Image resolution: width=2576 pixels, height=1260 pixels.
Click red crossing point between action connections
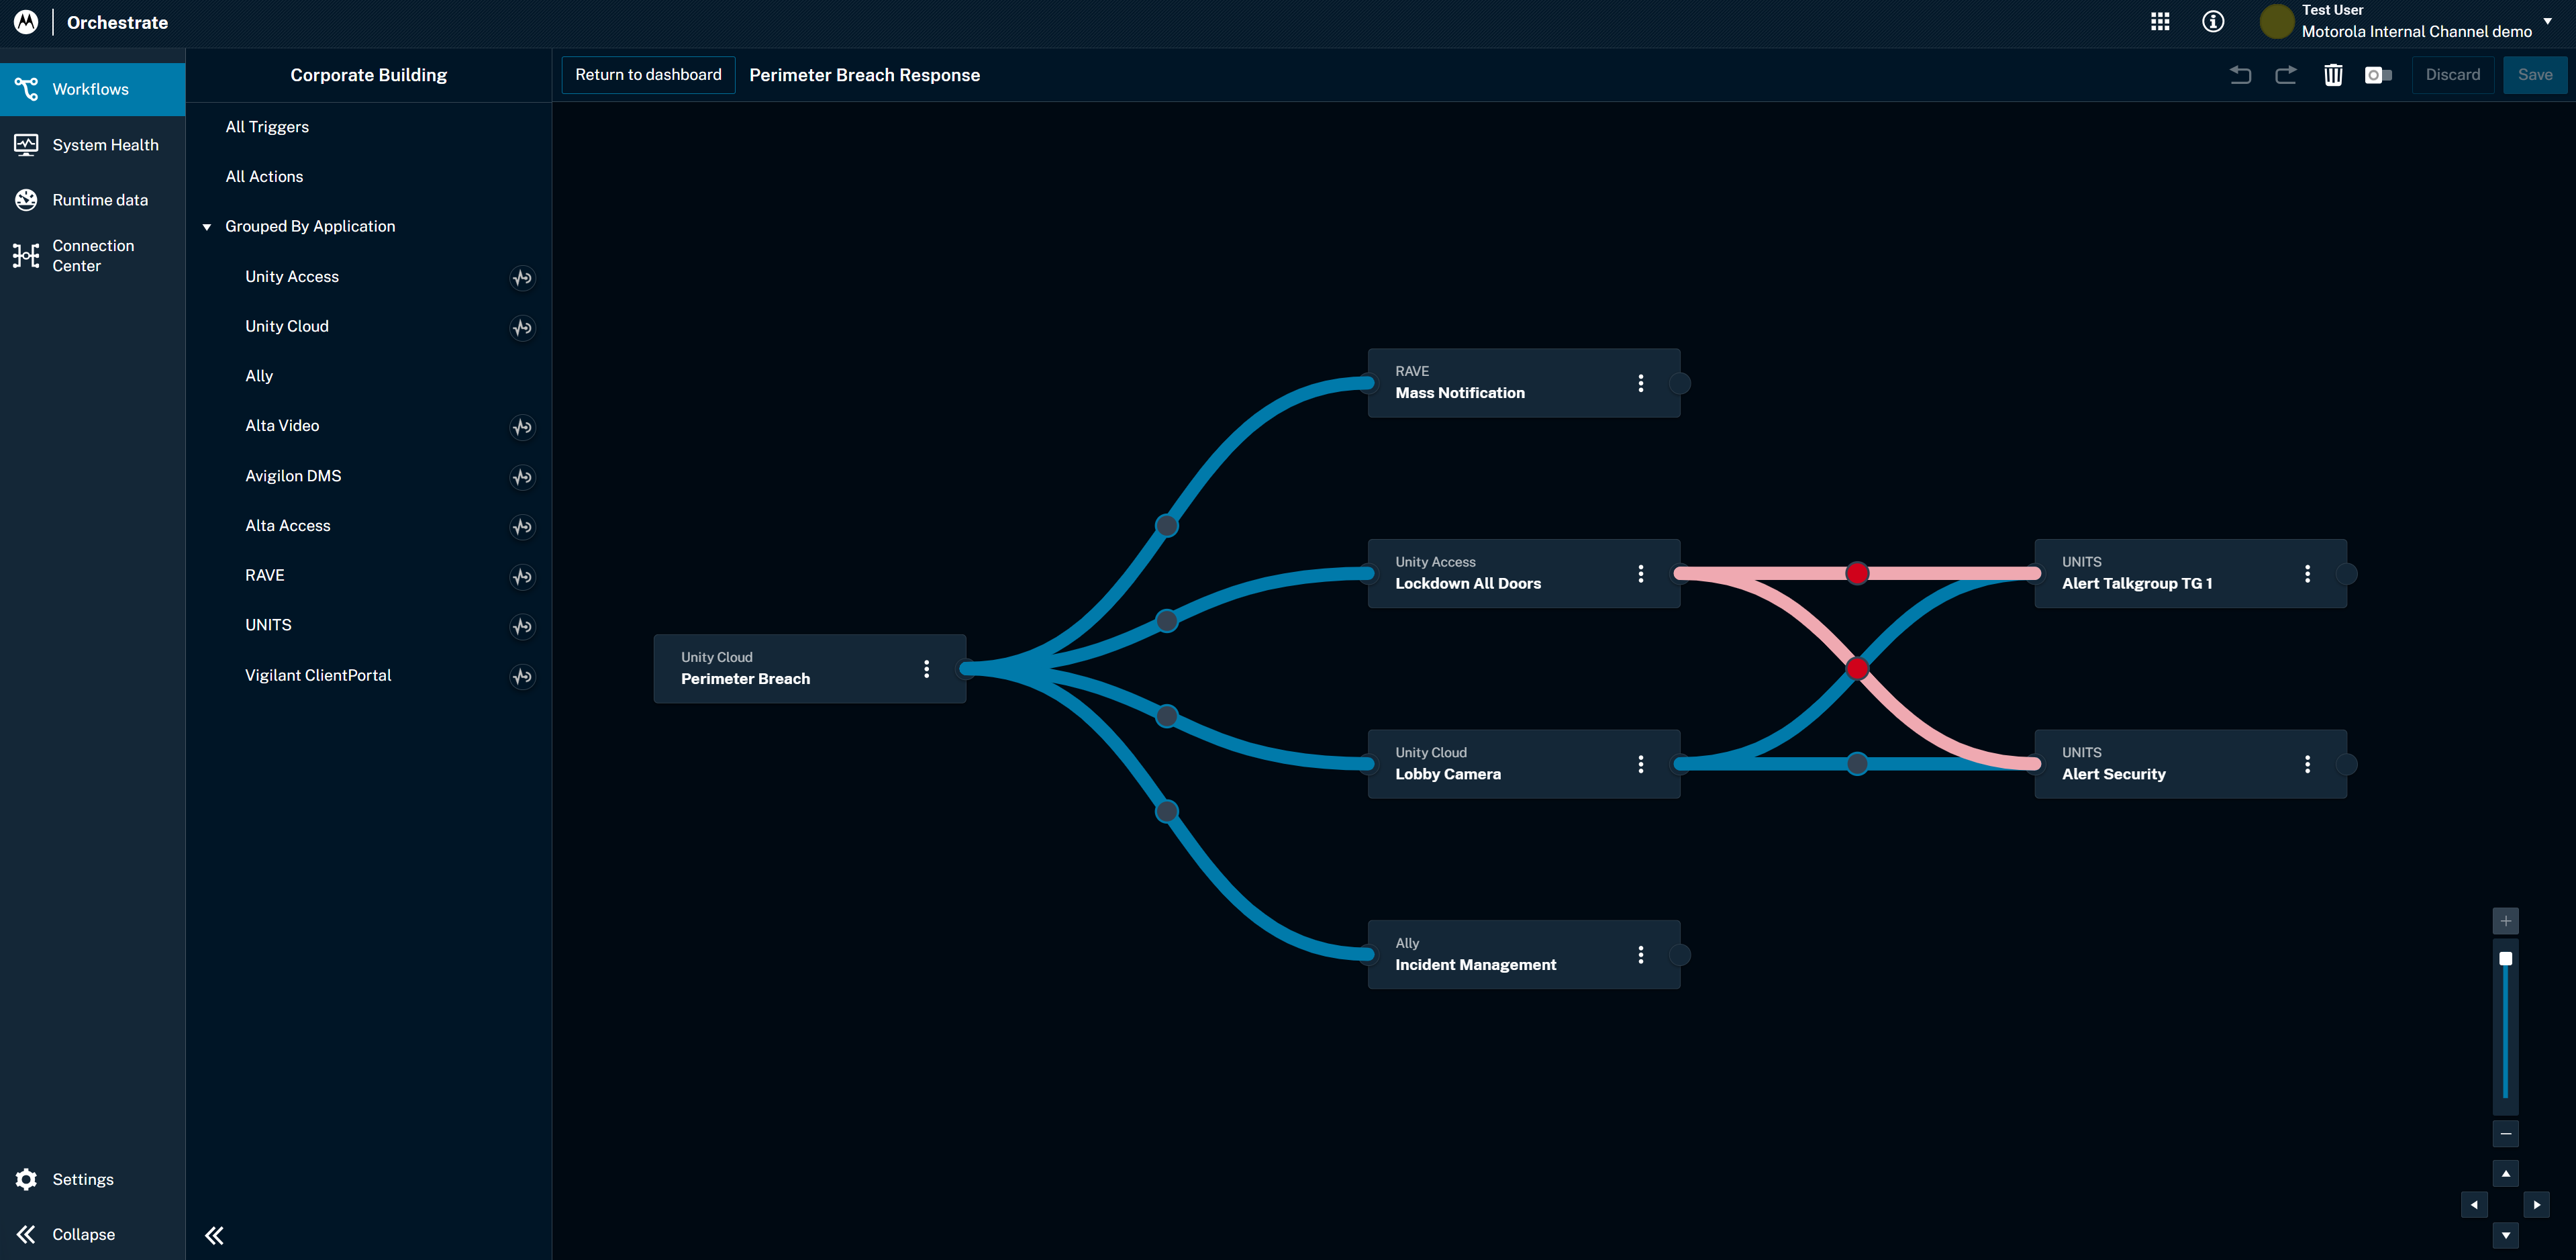coord(1857,669)
